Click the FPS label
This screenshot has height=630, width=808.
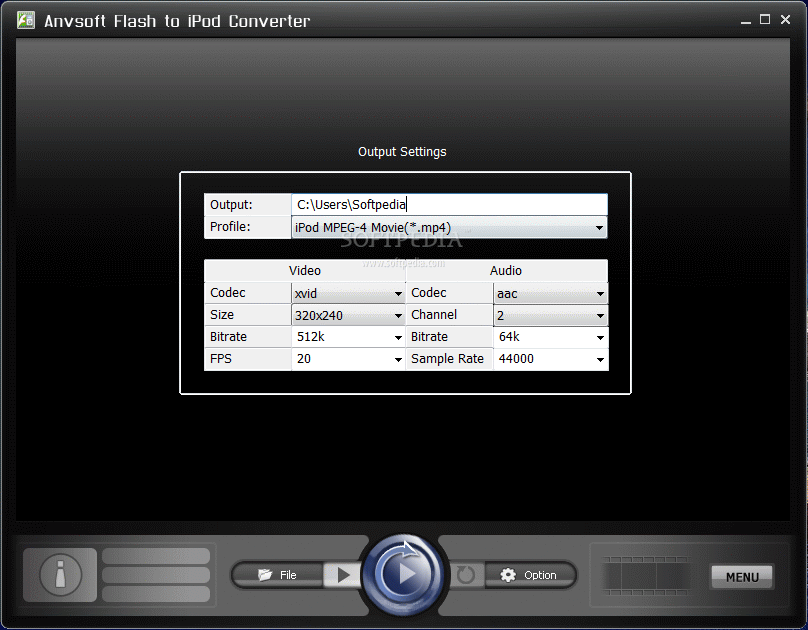pos(221,359)
